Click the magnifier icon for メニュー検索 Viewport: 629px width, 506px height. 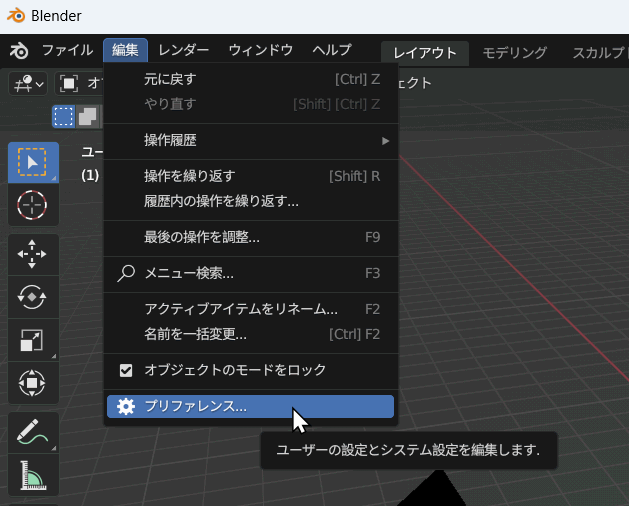coord(126,273)
